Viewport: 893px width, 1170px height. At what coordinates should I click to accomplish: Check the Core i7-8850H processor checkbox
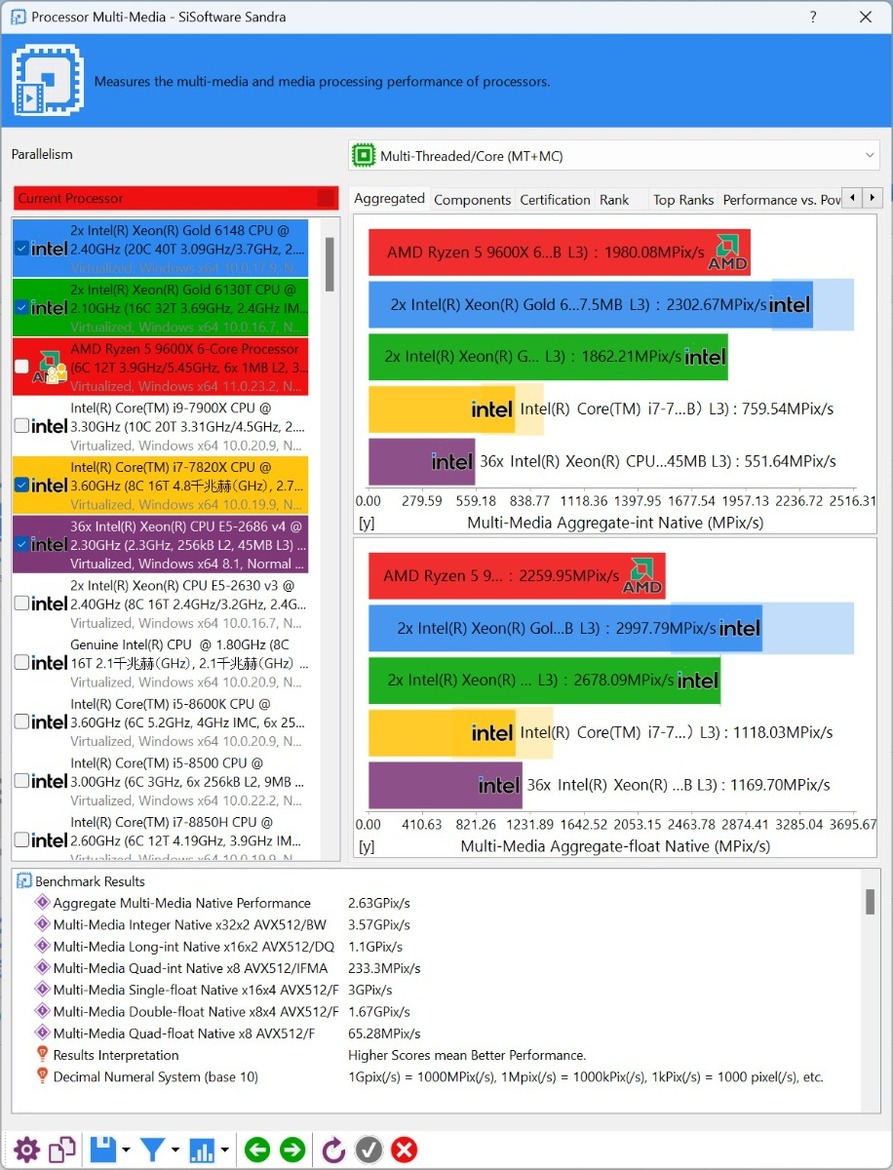pyautogui.click(x=22, y=839)
